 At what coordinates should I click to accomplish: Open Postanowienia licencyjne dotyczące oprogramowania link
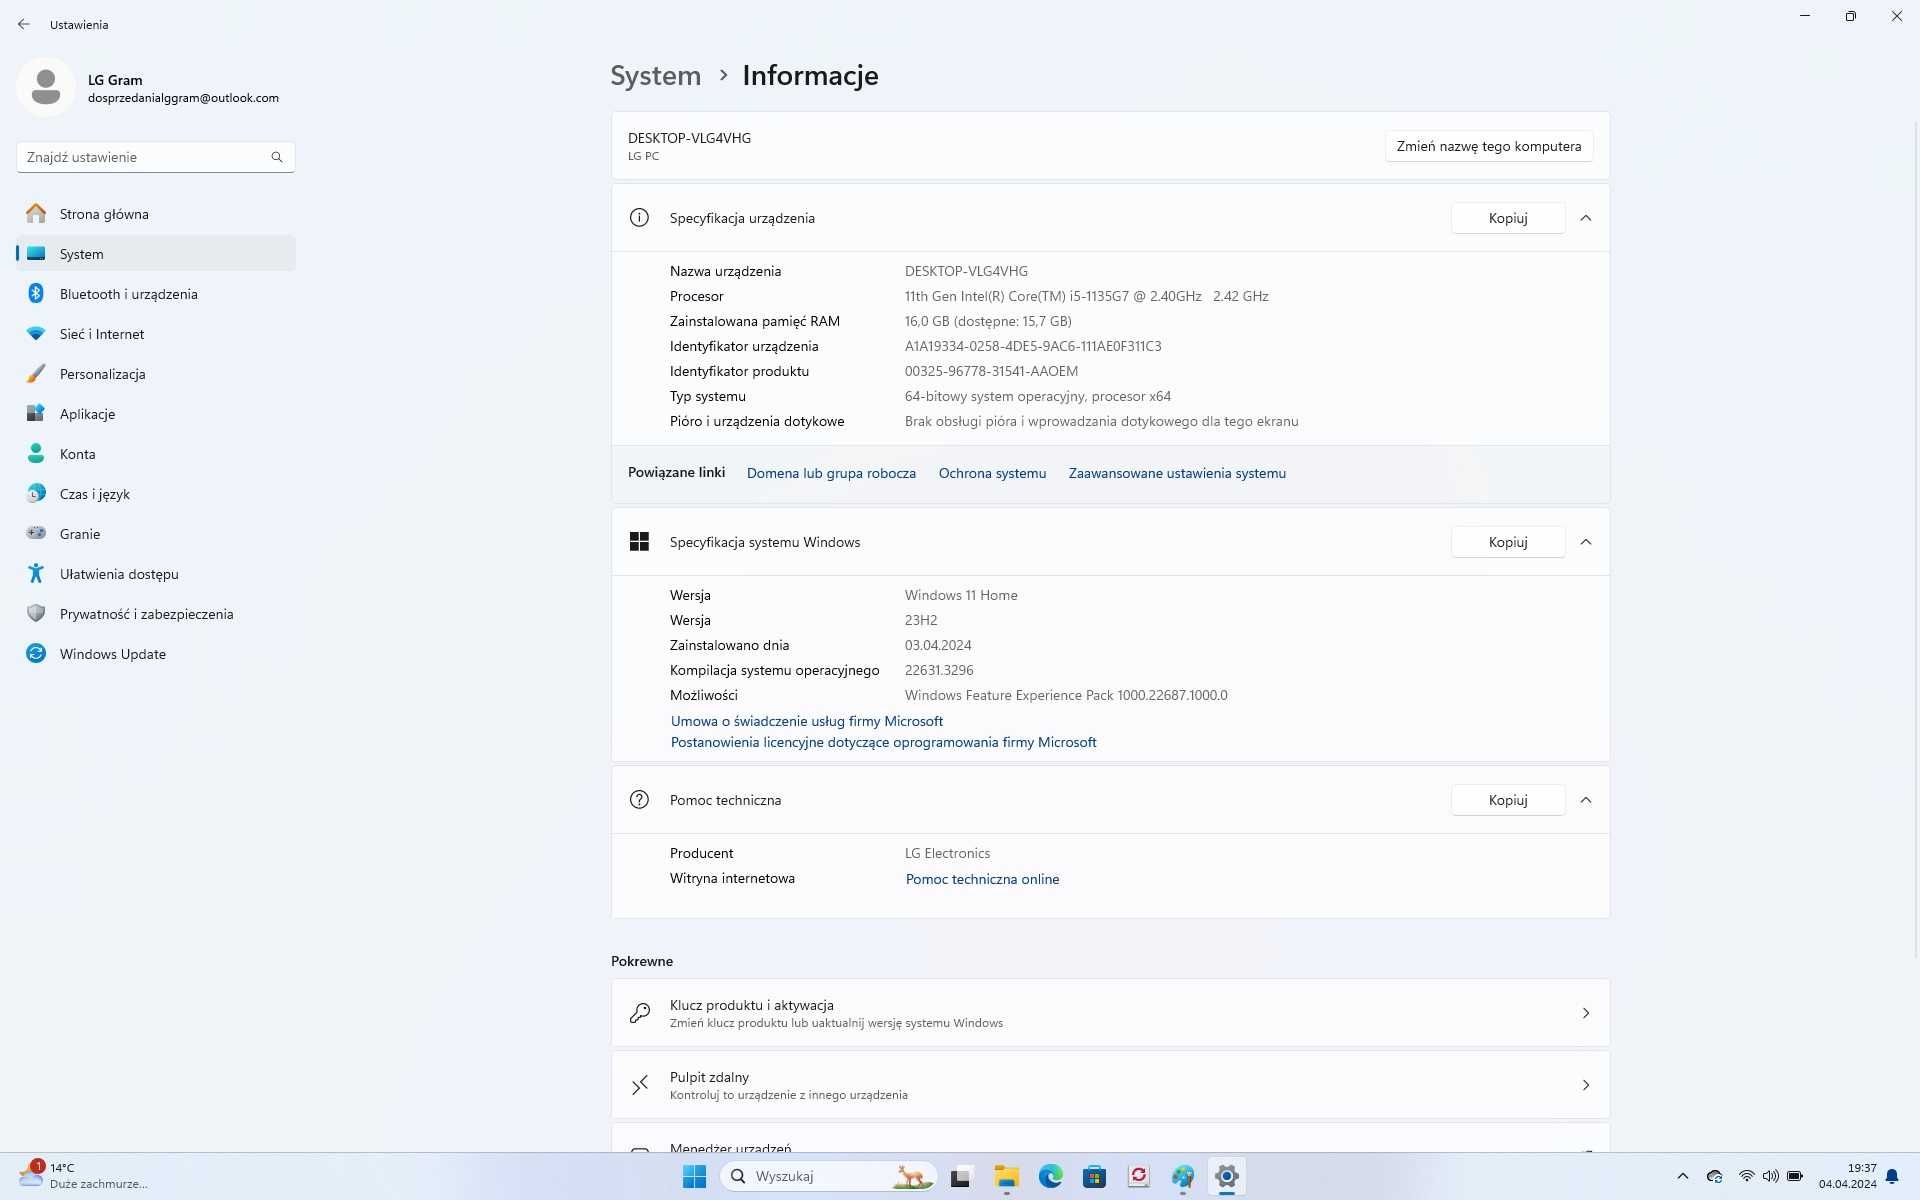pos(884,742)
